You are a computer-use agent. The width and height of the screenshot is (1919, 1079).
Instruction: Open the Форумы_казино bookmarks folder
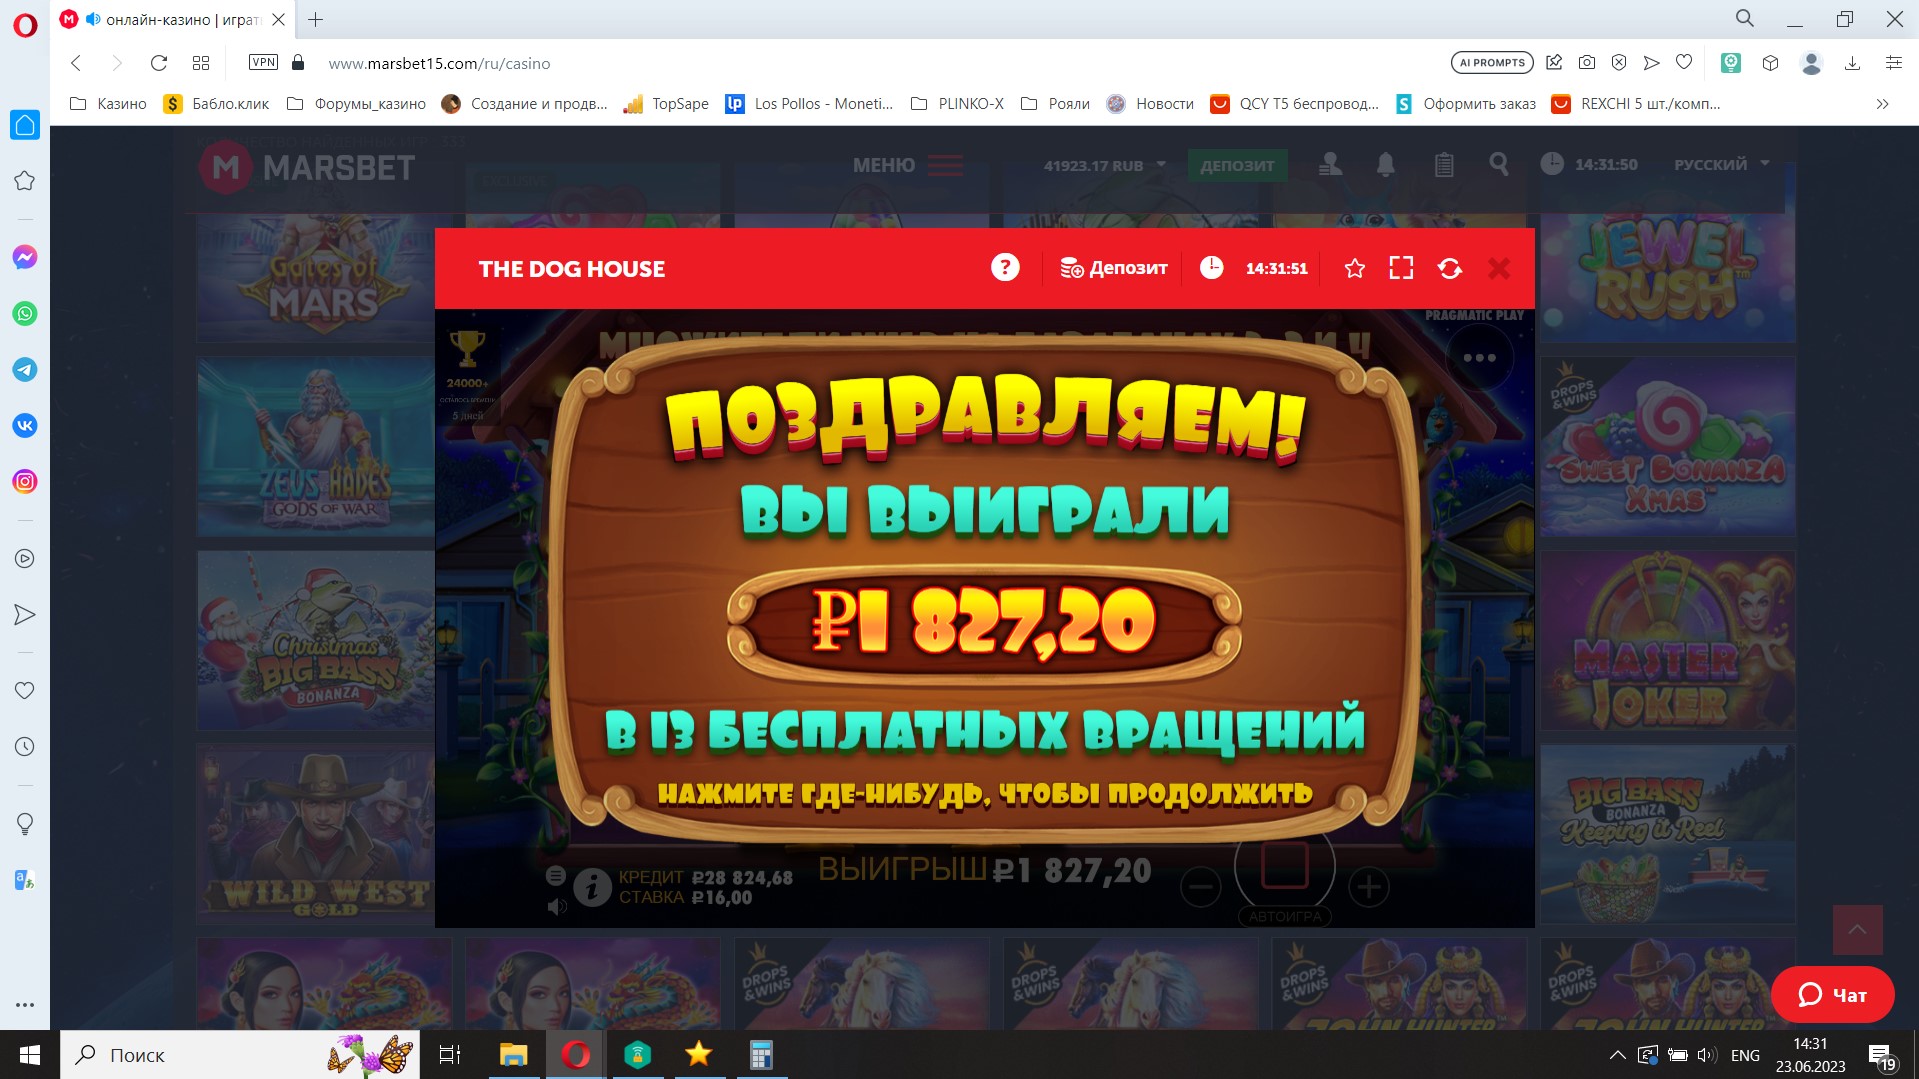pyautogui.click(x=356, y=104)
